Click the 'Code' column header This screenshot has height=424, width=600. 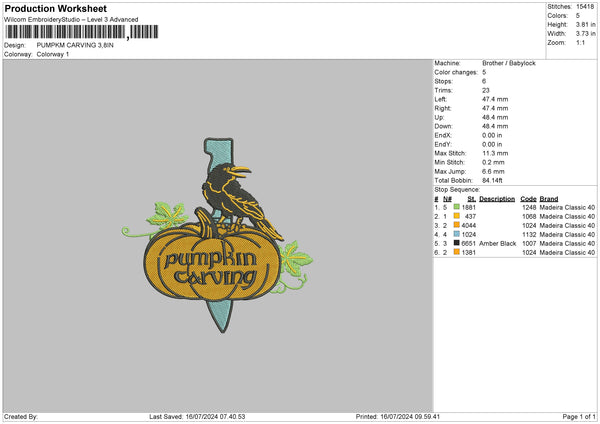[528, 199]
